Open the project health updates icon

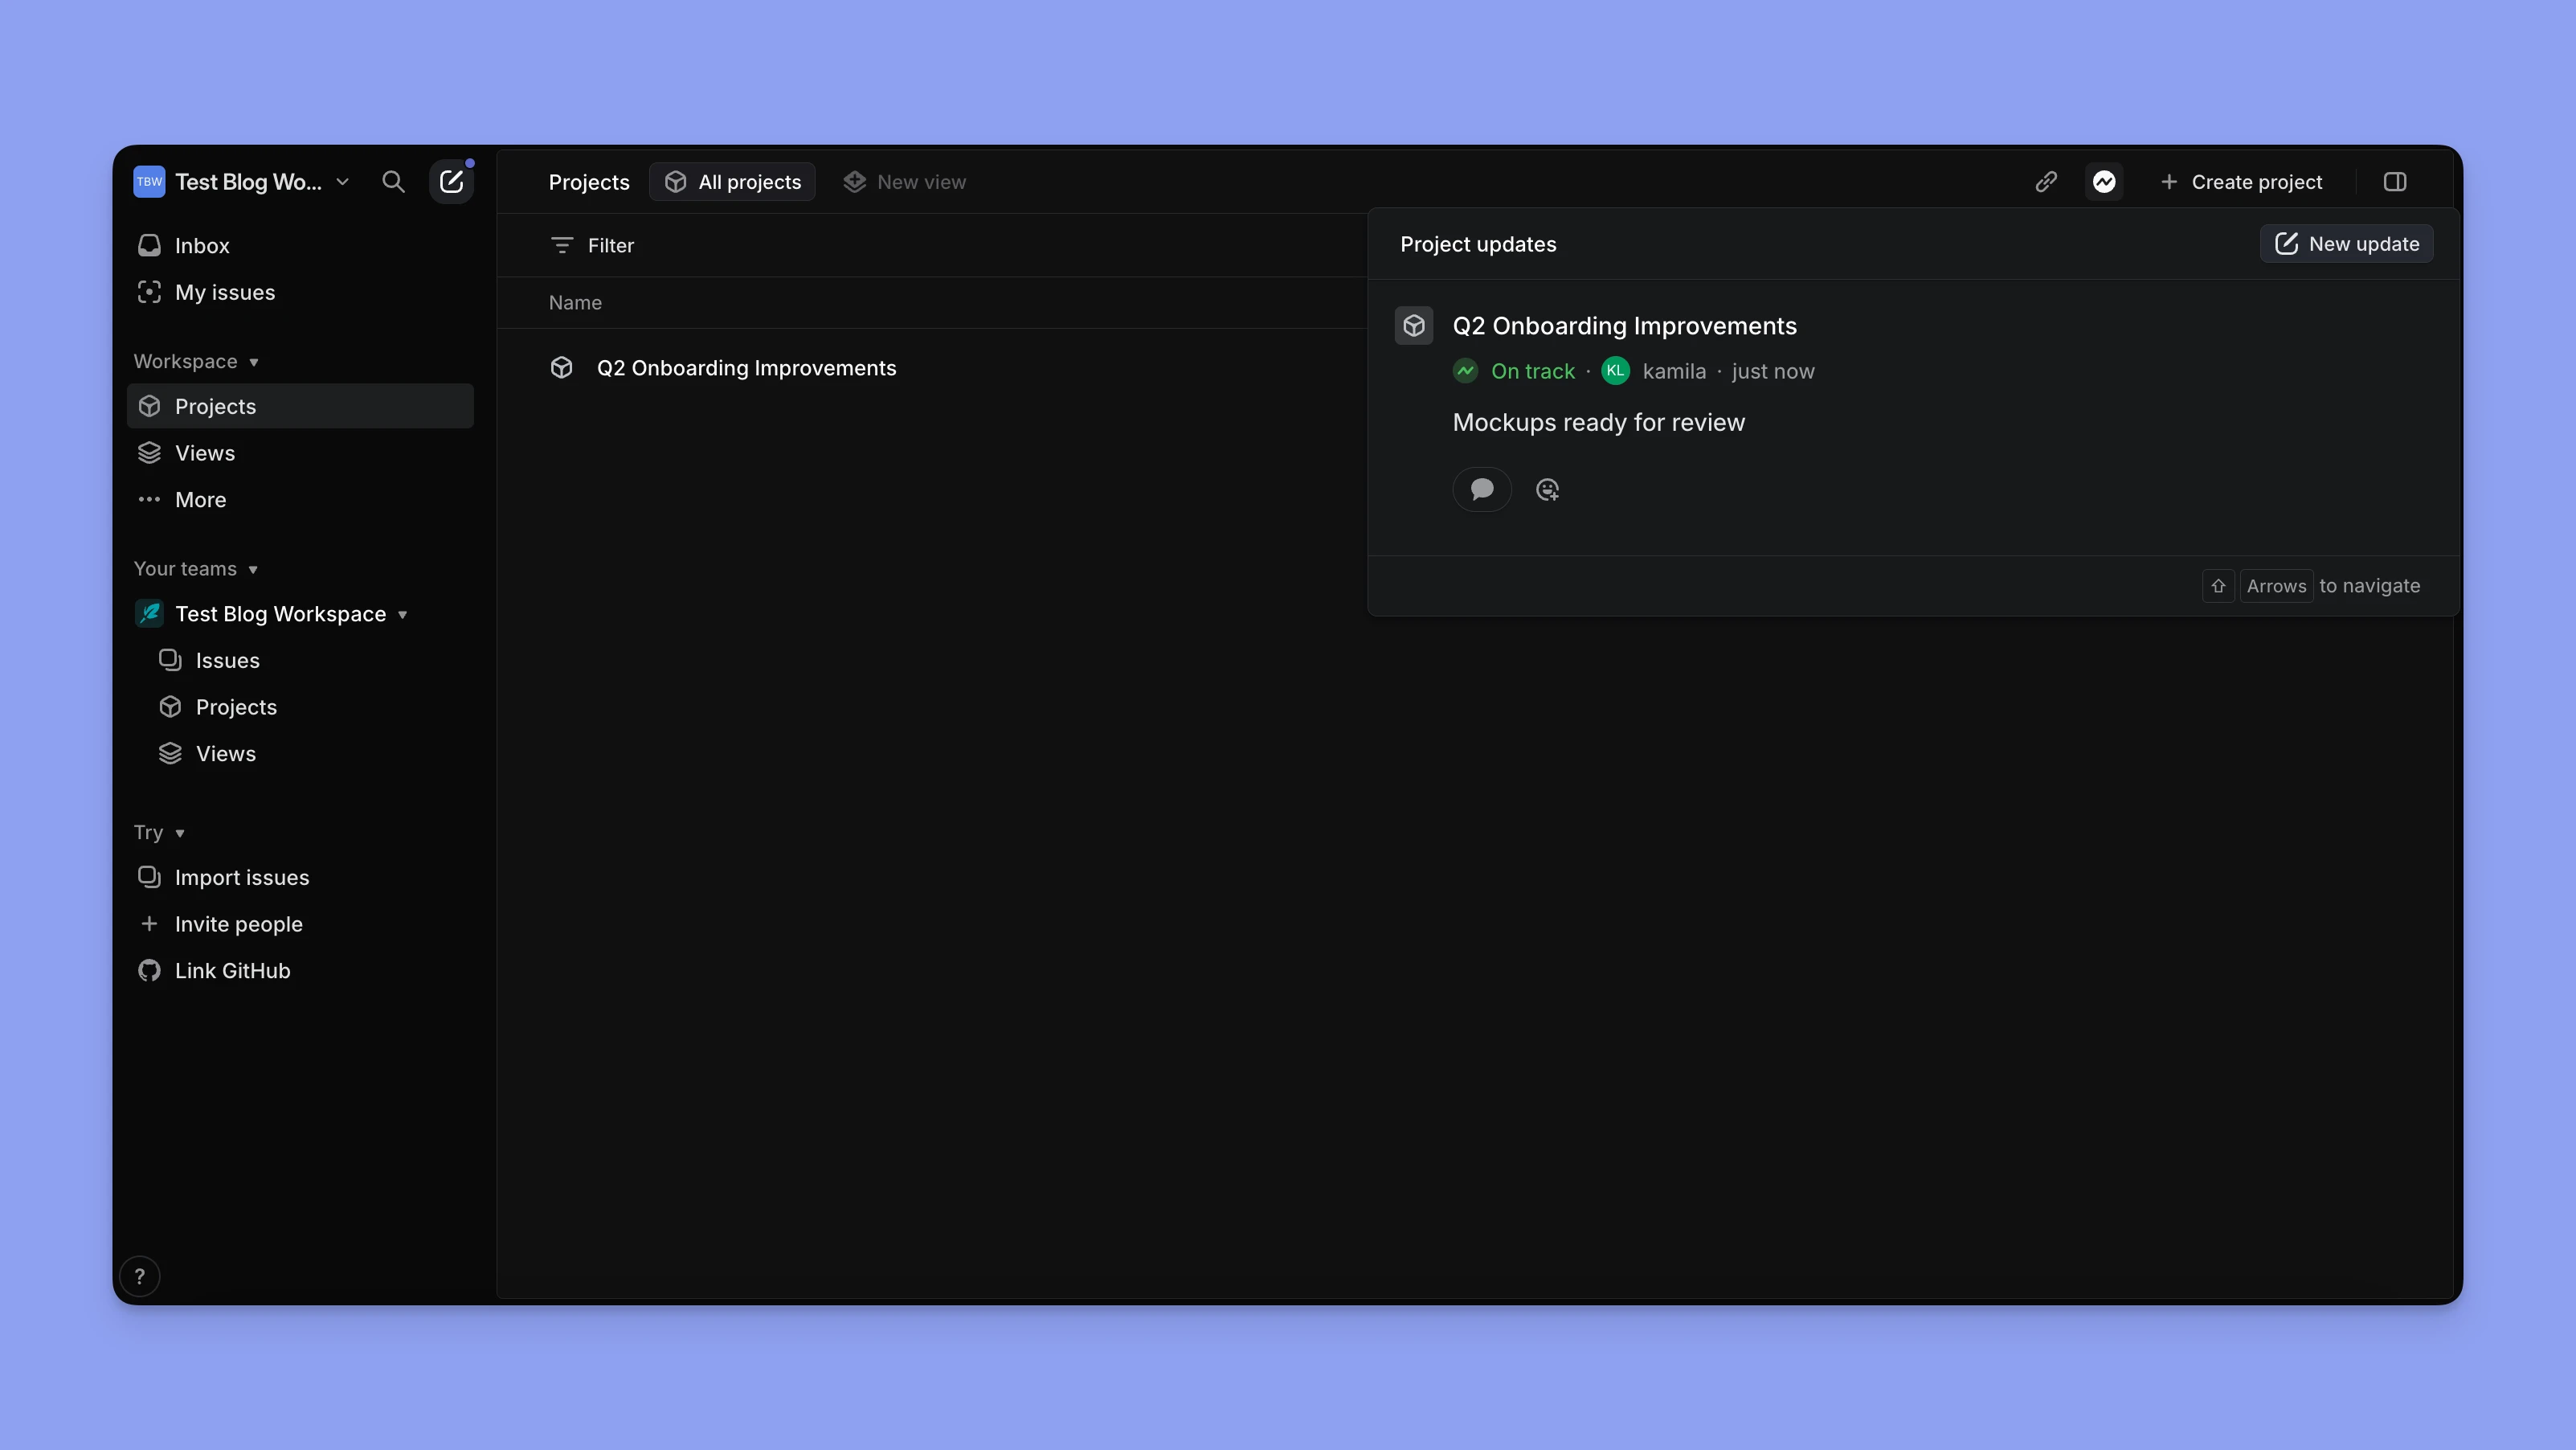coord(2105,182)
